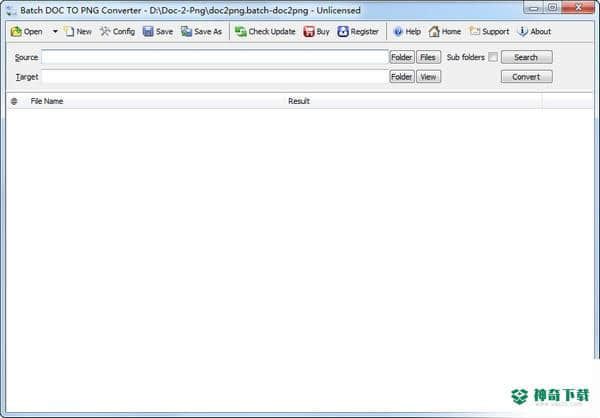Open a batch project with Open icon

click(x=26, y=32)
